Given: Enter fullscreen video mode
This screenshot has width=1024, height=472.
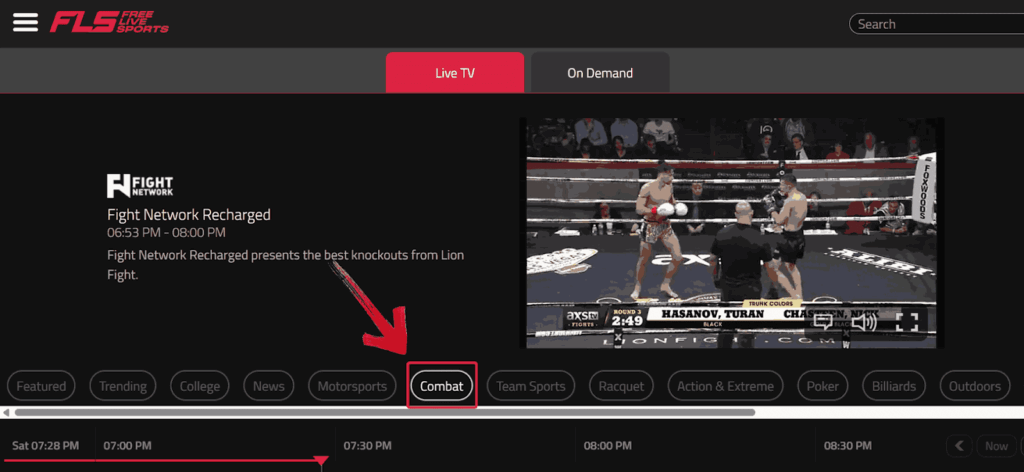Looking at the screenshot, I should (907, 322).
